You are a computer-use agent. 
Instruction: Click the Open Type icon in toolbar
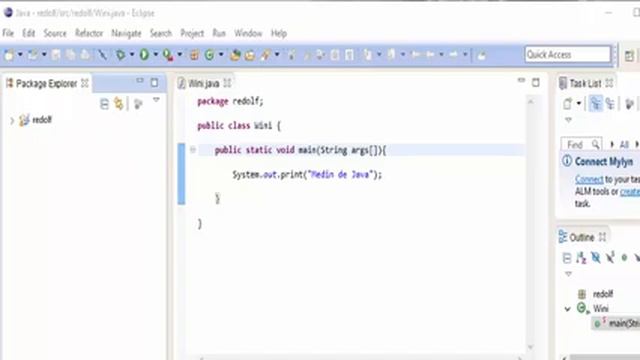click(x=235, y=55)
